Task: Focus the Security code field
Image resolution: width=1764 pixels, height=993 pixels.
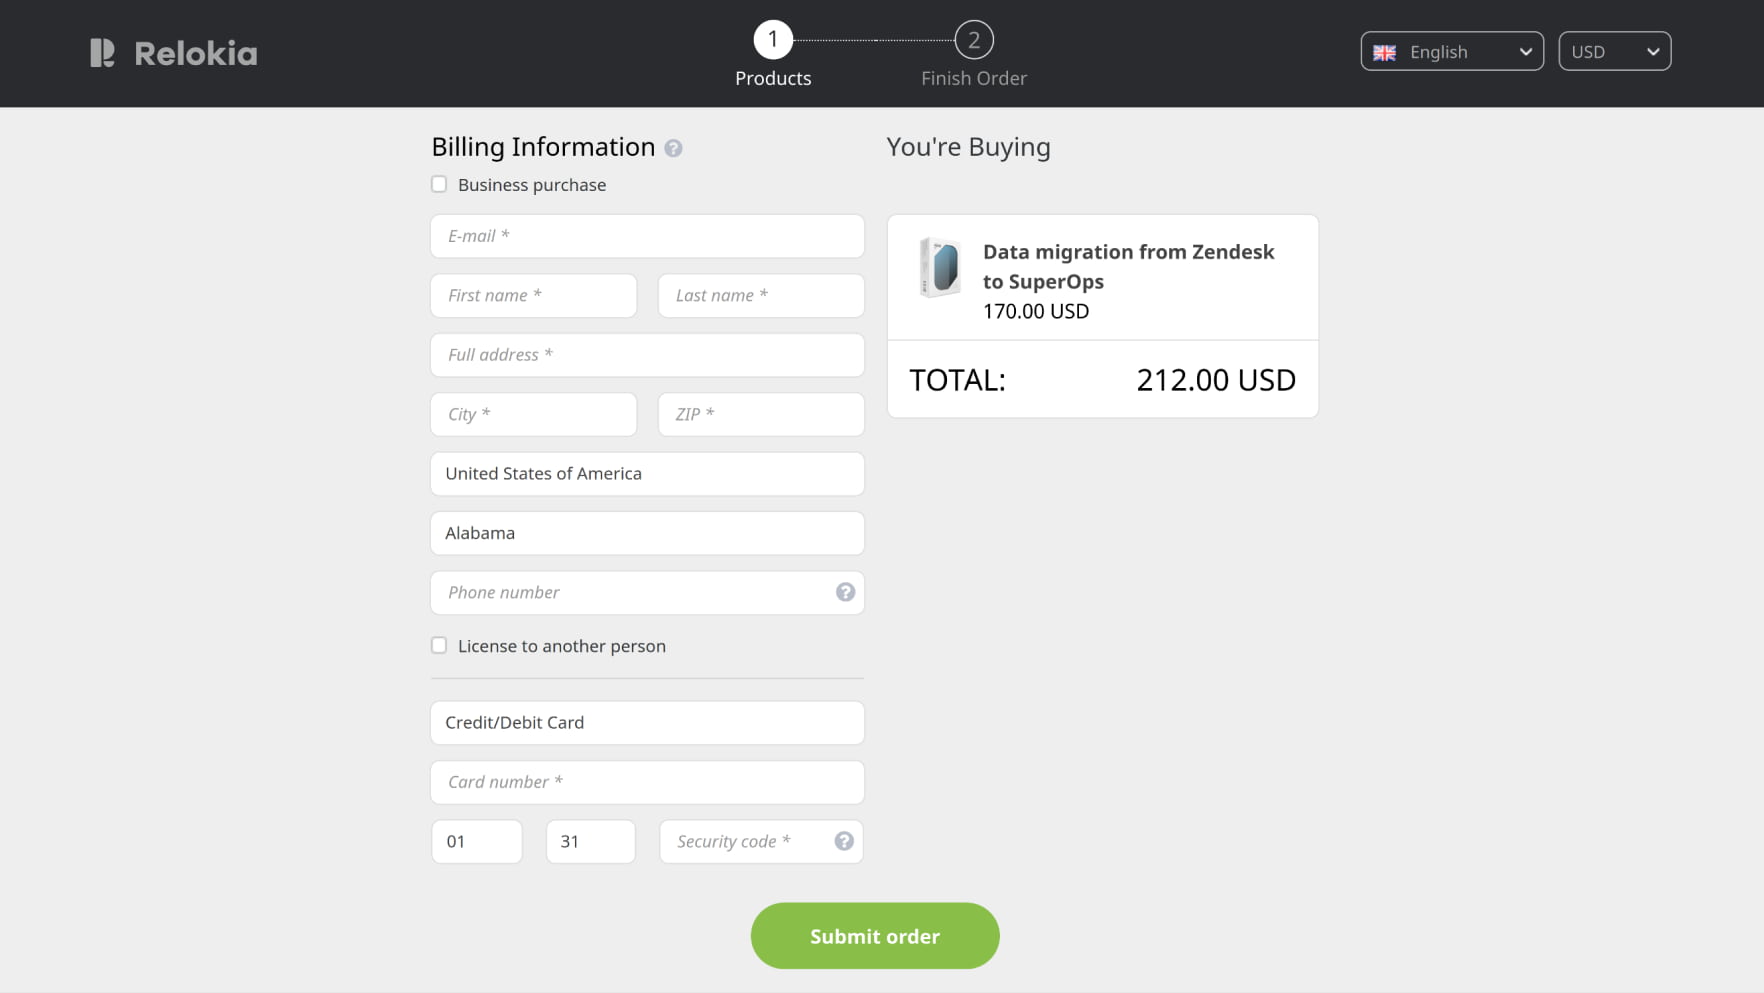Action: (761, 842)
